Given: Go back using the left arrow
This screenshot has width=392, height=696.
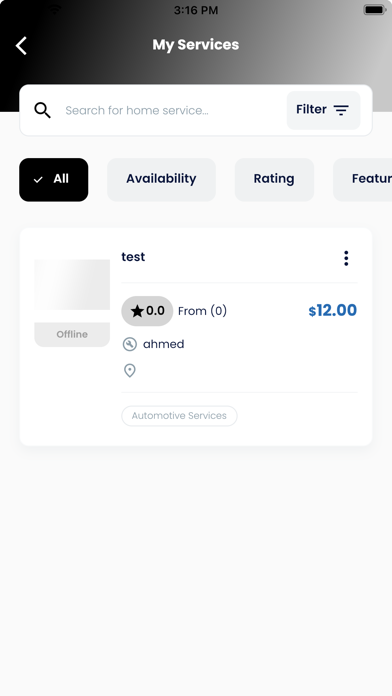Looking at the screenshot, I should click(x=21, y=45).
